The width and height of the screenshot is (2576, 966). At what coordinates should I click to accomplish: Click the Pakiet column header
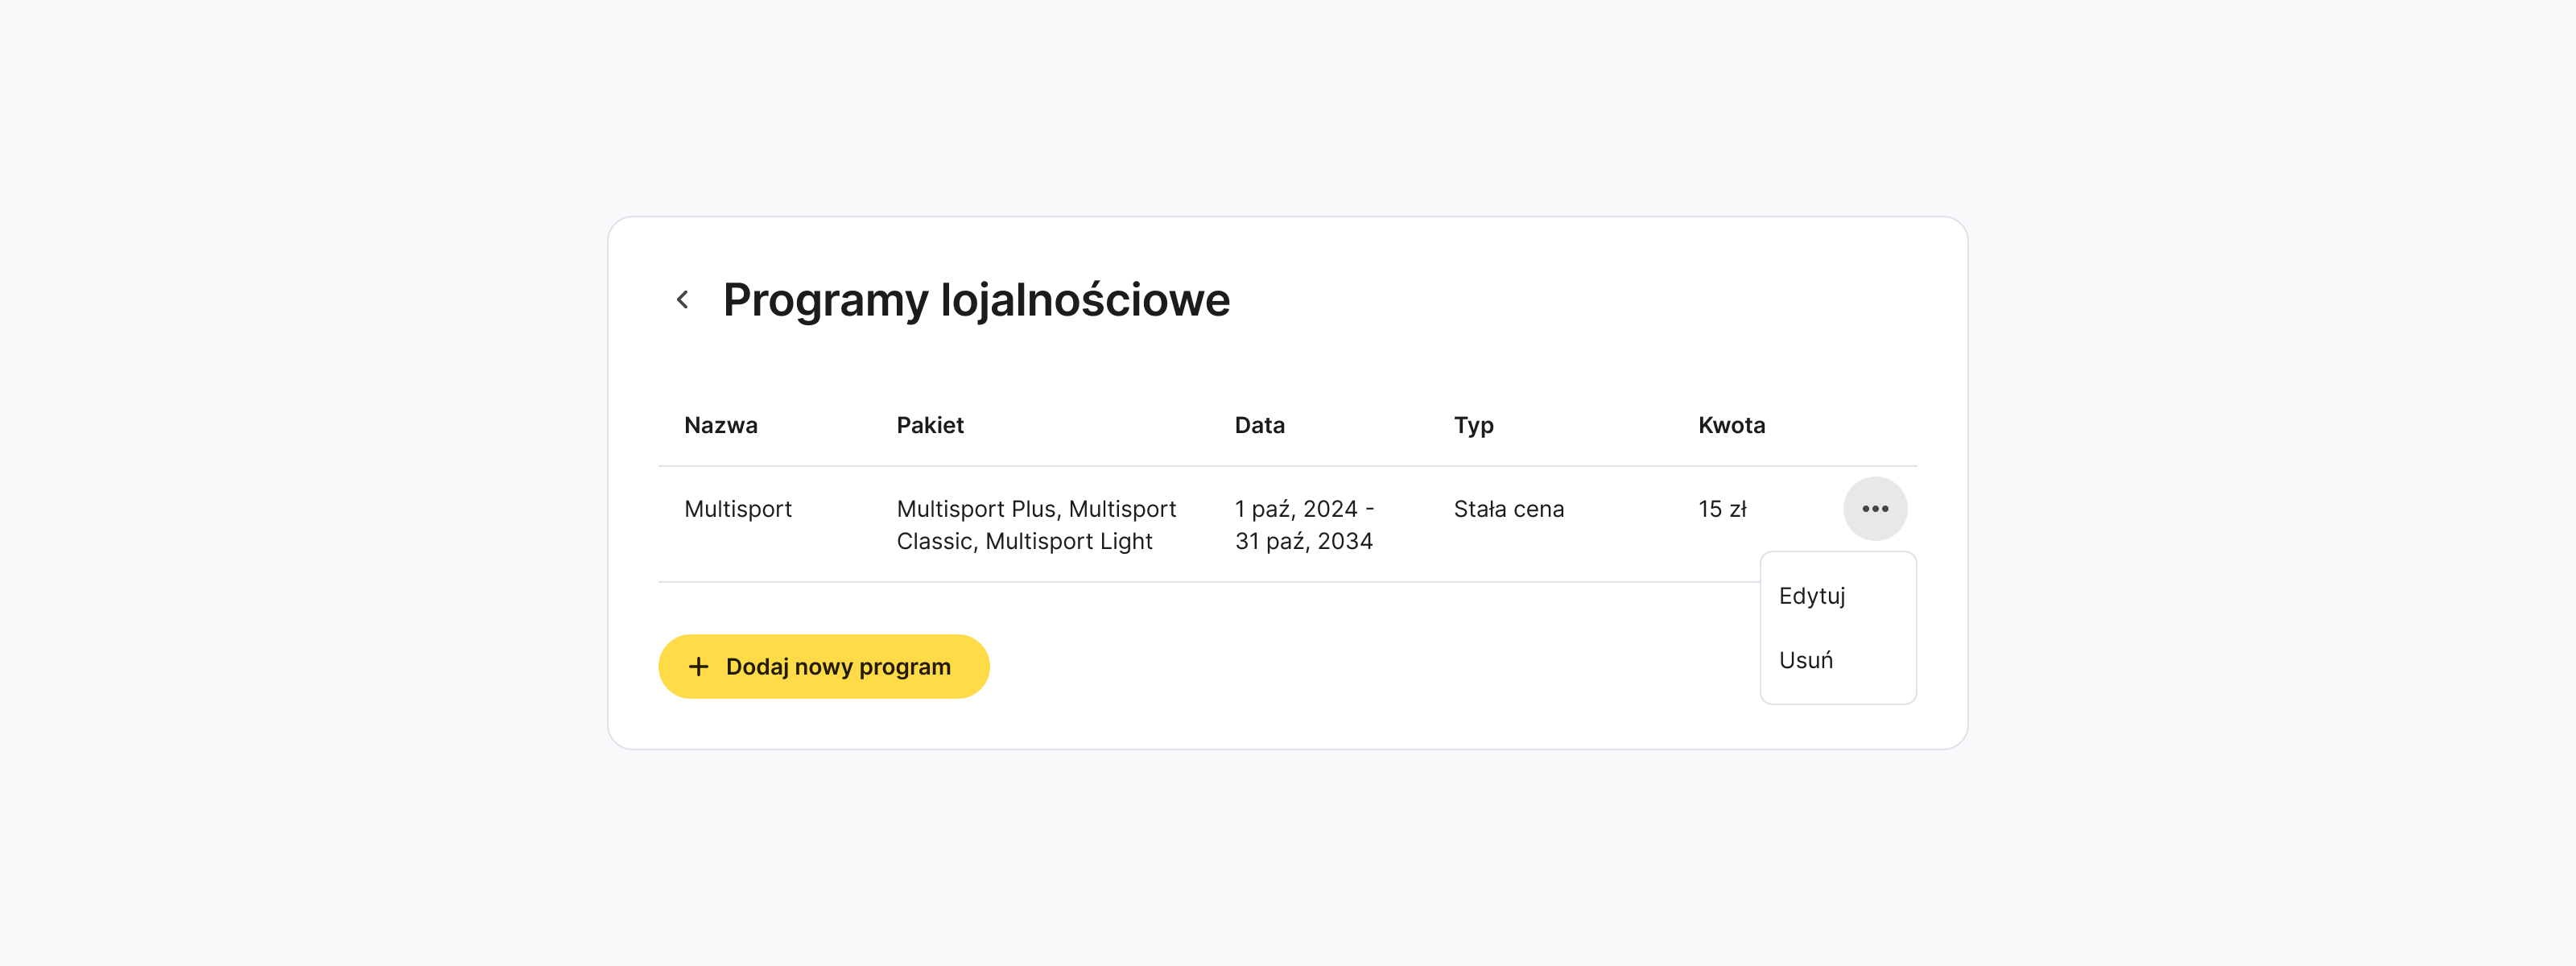[930, 425]
